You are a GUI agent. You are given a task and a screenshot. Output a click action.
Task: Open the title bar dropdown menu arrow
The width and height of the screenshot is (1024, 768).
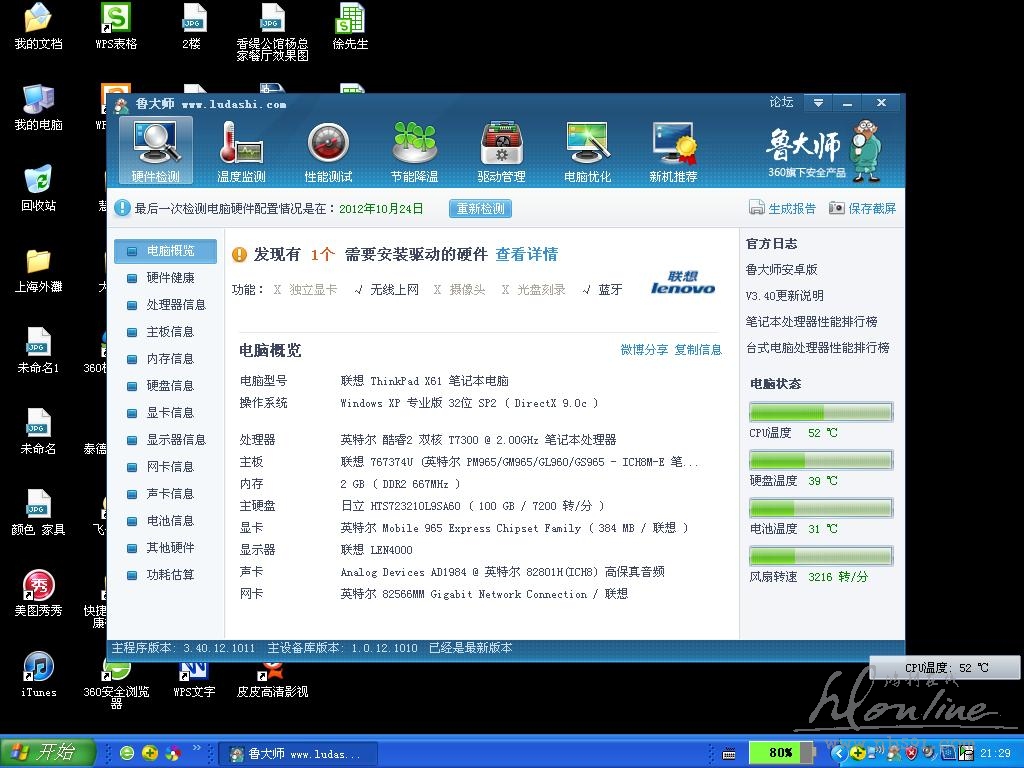tap(818, 103)
